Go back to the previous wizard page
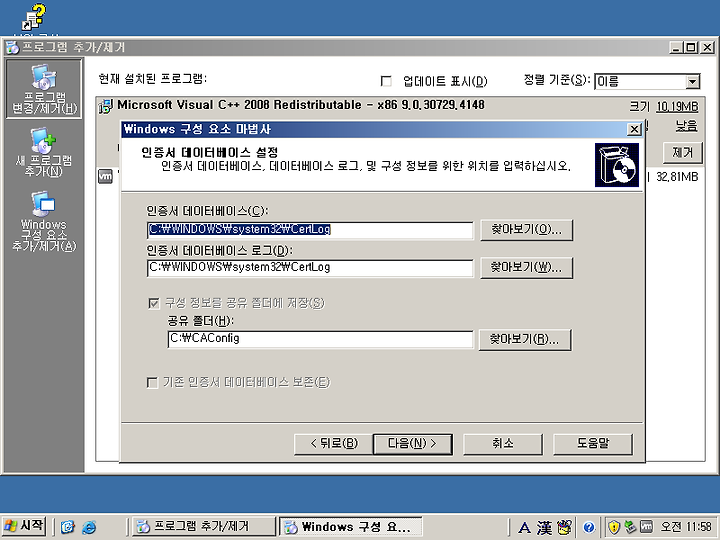The height and width of the screenshot is (540, 720). (x=334, y=444)
